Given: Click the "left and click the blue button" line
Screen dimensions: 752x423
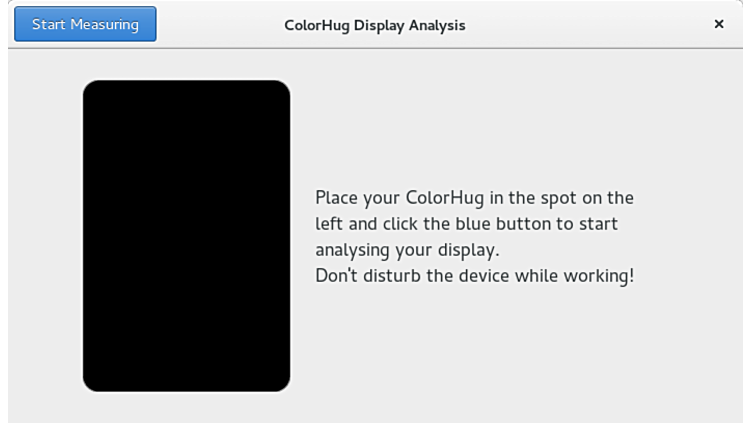Looking at the screenshot, I should (466, 223).
